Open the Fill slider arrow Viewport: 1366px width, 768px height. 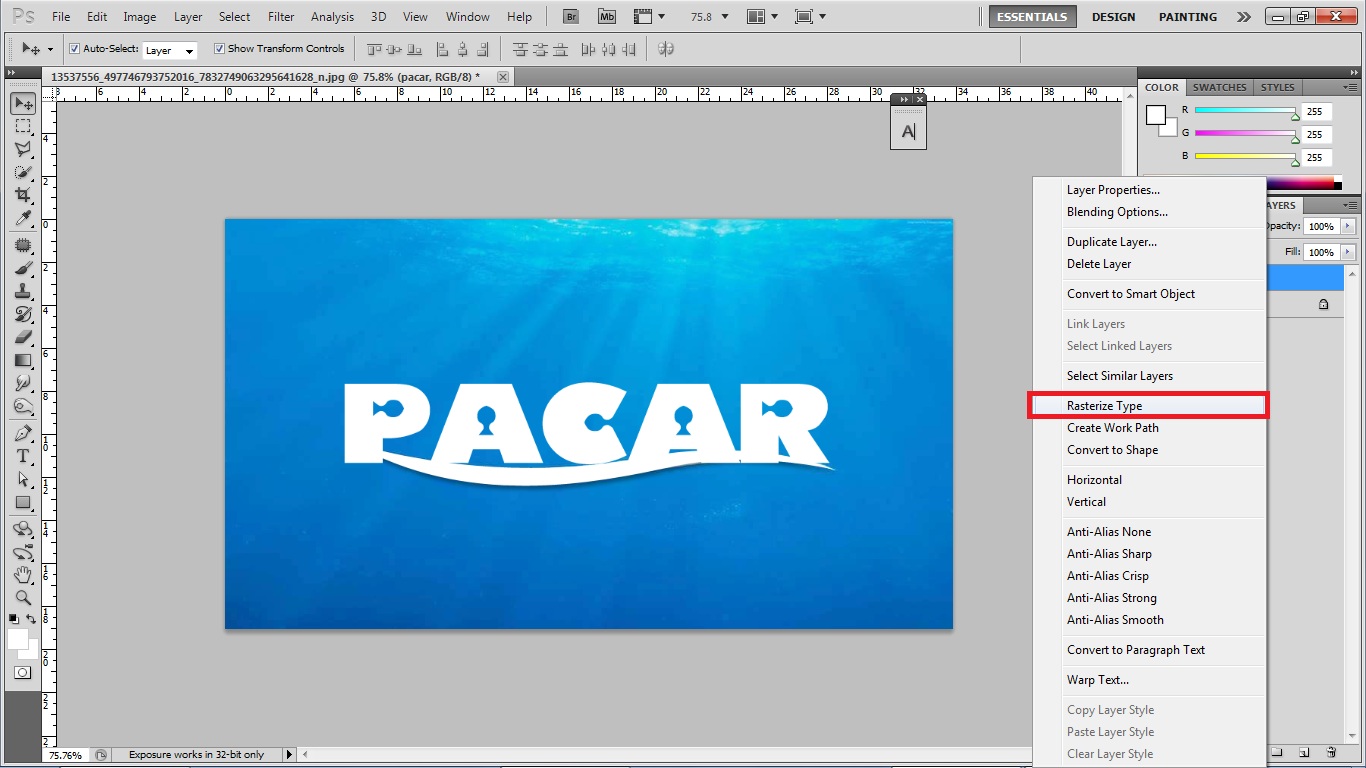(x=1348, y=252)
